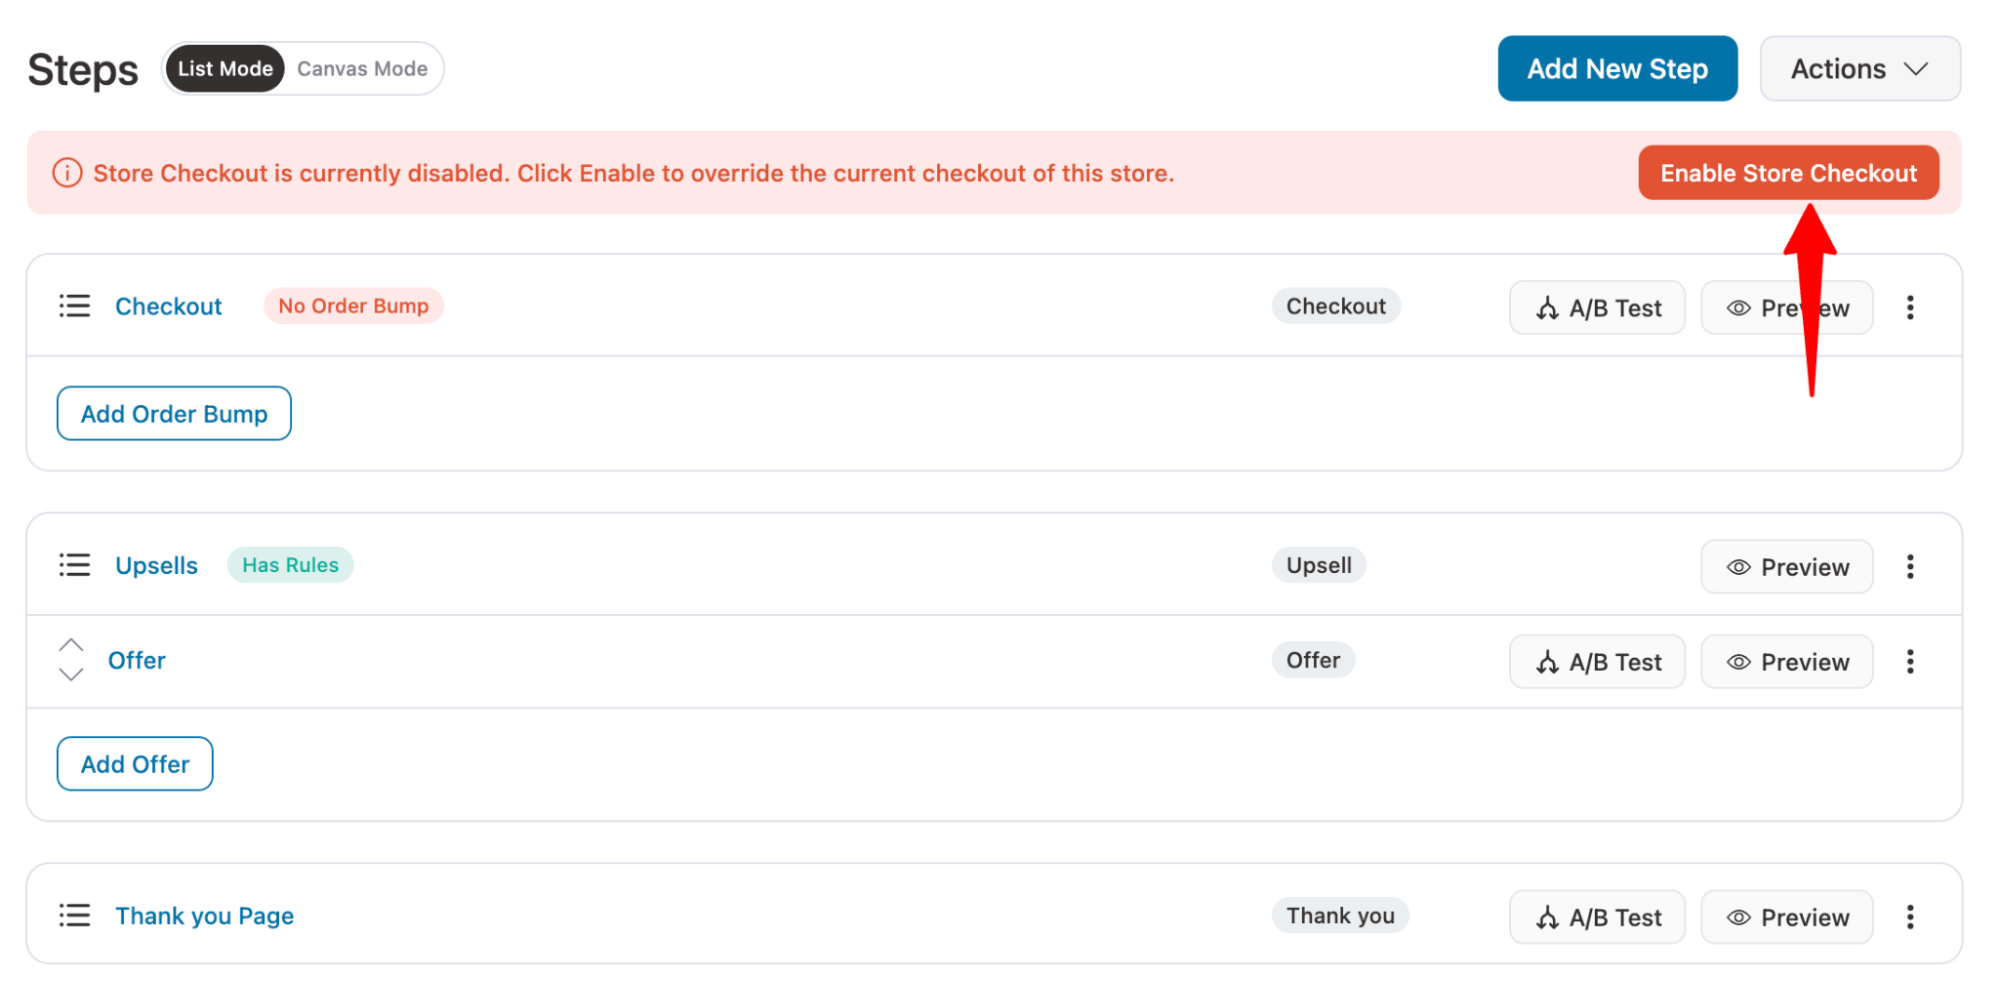Open the three-dot menu for Upsells step
1999x1008 pixels.
click(1910, 567)
